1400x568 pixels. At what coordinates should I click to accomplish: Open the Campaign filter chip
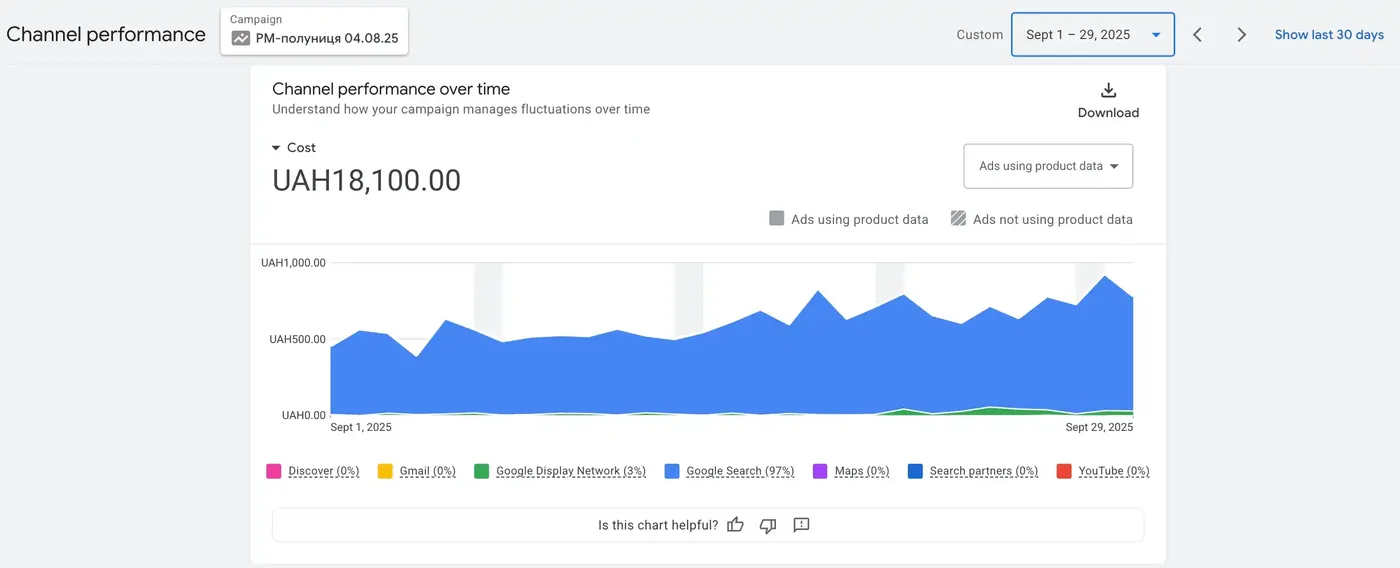[x=314, y=31]
